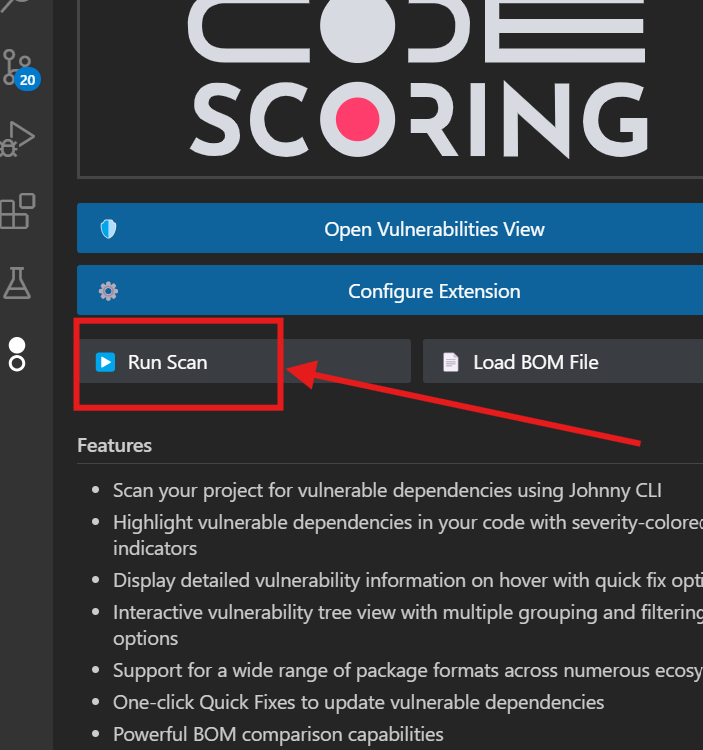Open CodeScoring view in activity bar
The width and height of the screenshot is (703, 750).
[17, 354]
